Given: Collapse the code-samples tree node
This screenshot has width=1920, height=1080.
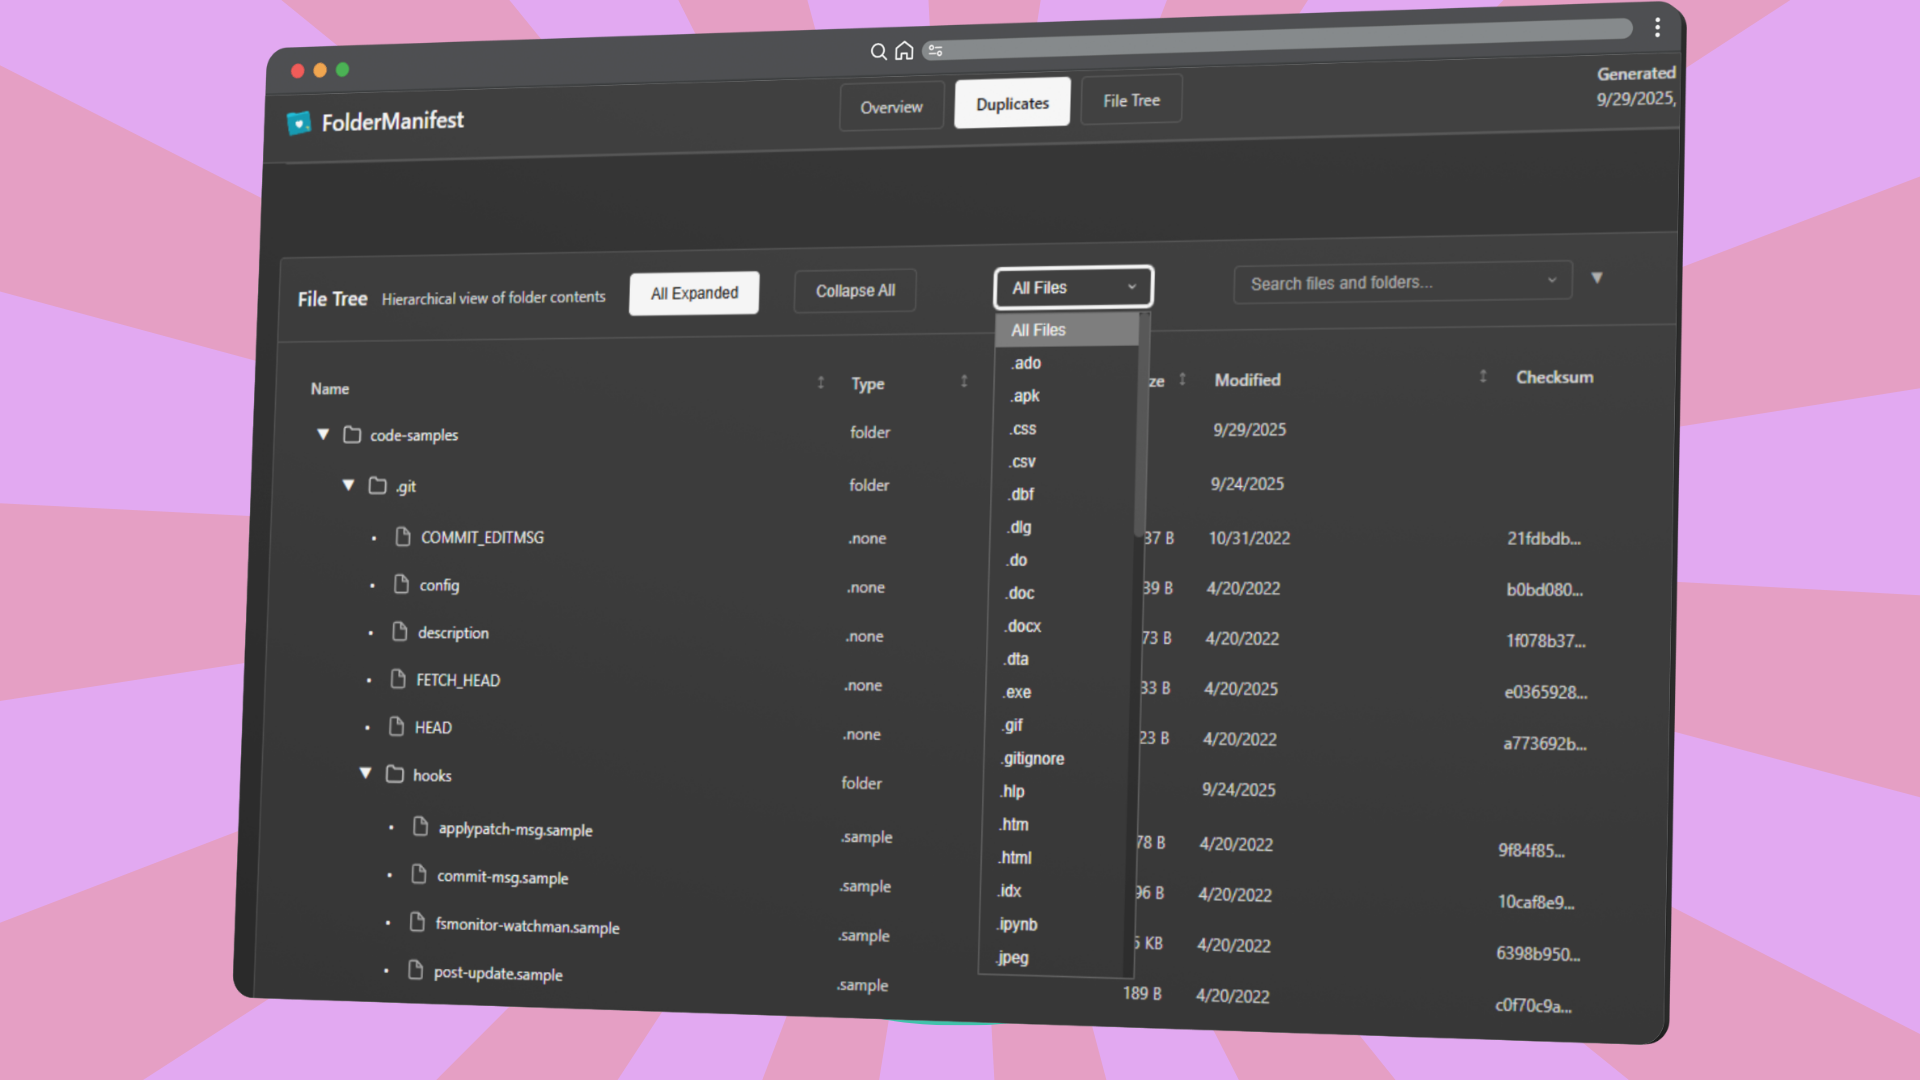Looking at the screenshot, I should click(x=322, y=434).
